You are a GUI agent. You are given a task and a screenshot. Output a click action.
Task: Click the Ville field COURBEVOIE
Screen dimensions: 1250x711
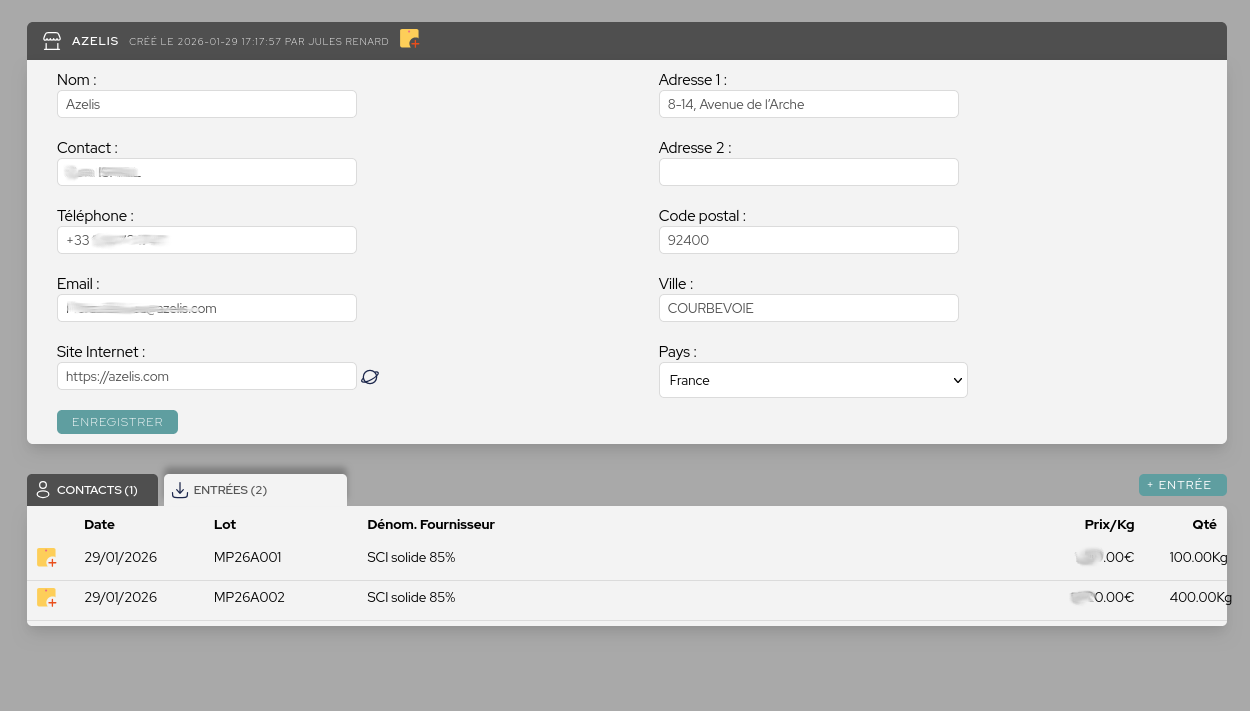[809, 308]
